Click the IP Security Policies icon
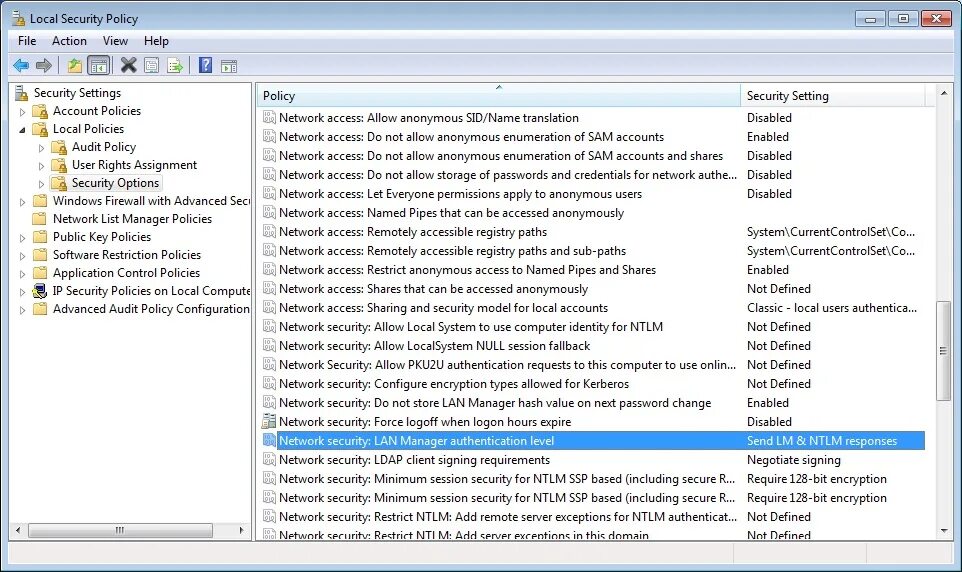Viewport: 962px width, 572px height. [x=40, y=291]
